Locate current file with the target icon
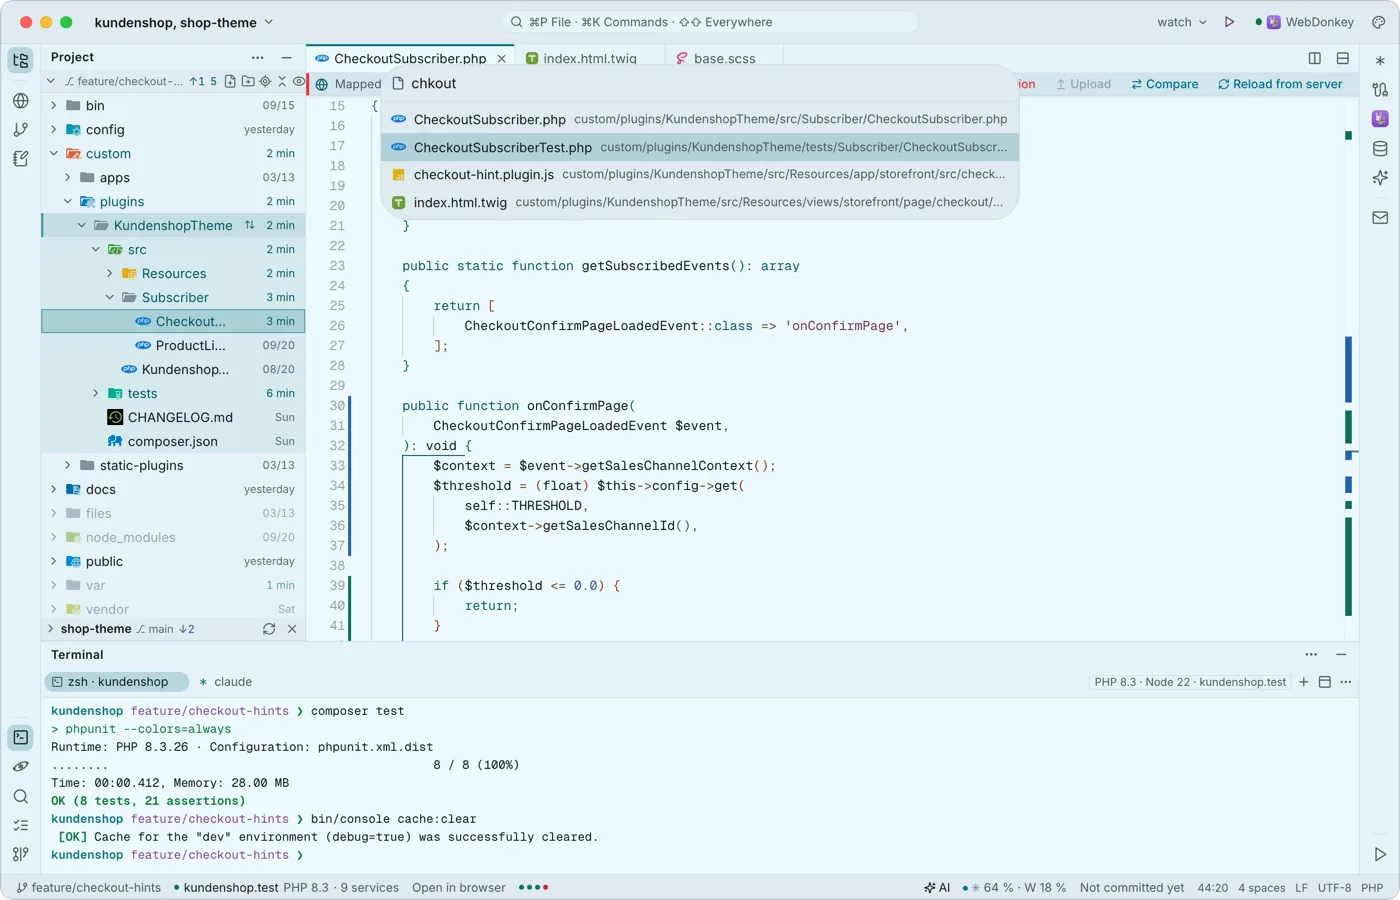 point(265,81)
